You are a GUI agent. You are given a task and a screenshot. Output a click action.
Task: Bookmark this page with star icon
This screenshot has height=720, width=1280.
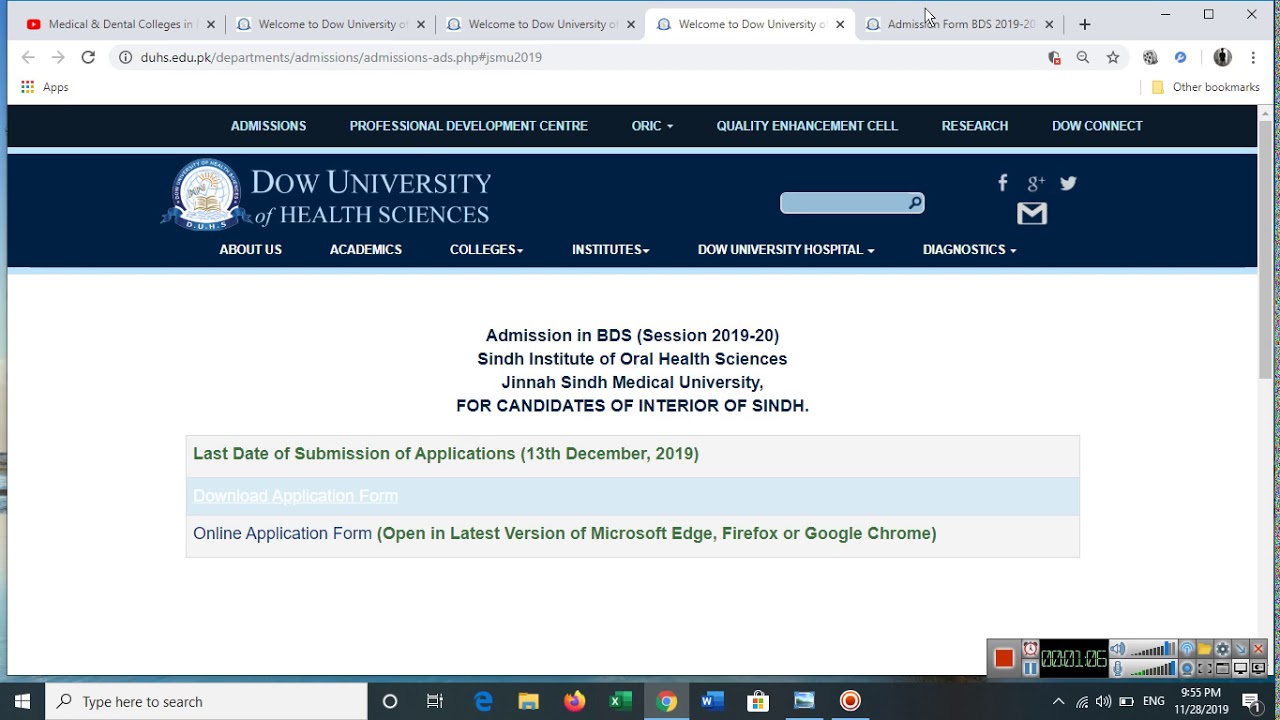tap(1113, 58)
